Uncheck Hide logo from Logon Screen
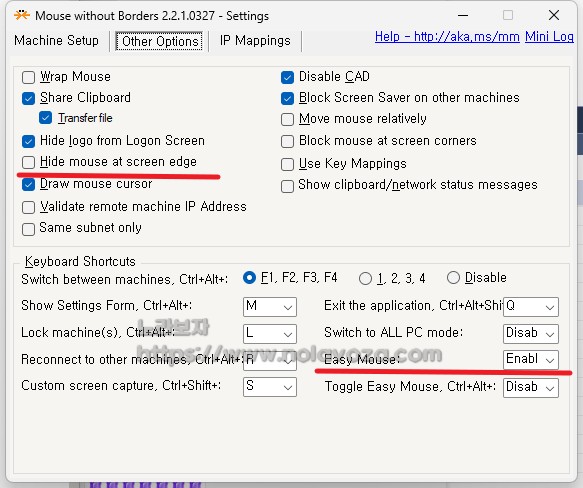583x488 pixels. (29, 141)
